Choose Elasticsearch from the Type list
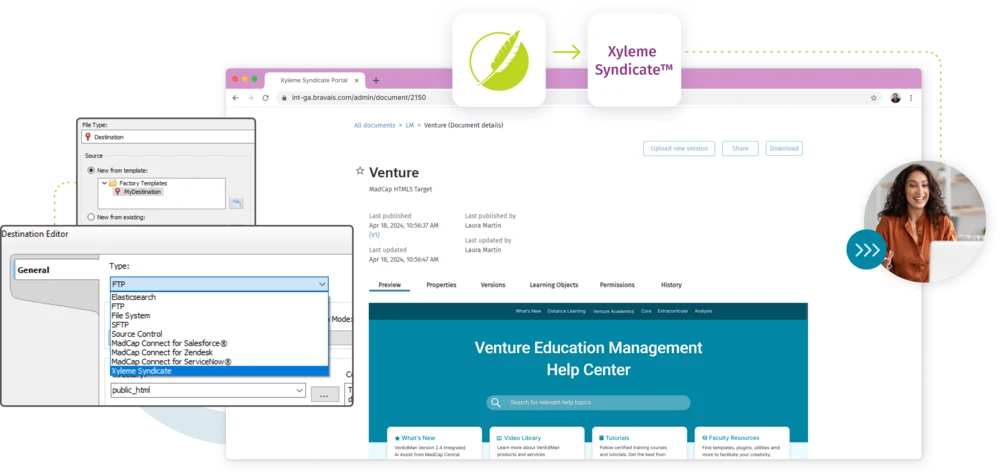The height and width of the screenshot is (475, 1000). 219,297
